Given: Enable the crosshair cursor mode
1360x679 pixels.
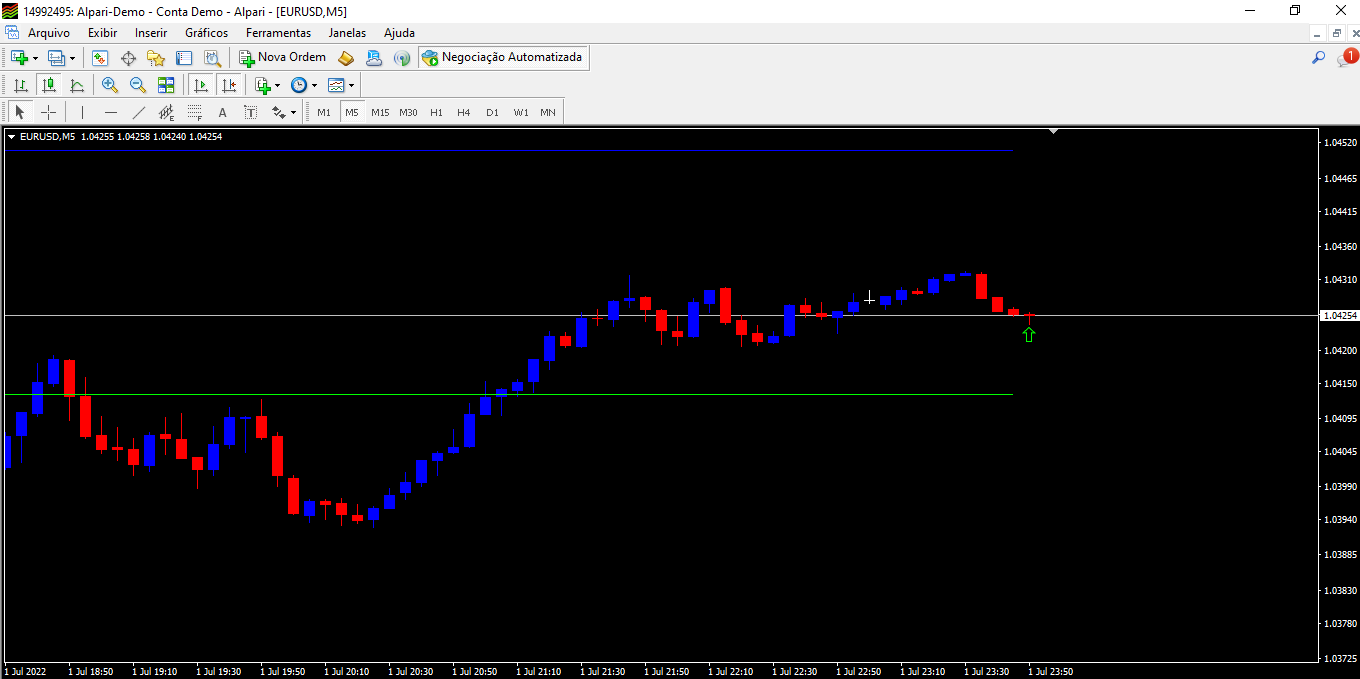Looking at the screenshot, I should [48, 112].
